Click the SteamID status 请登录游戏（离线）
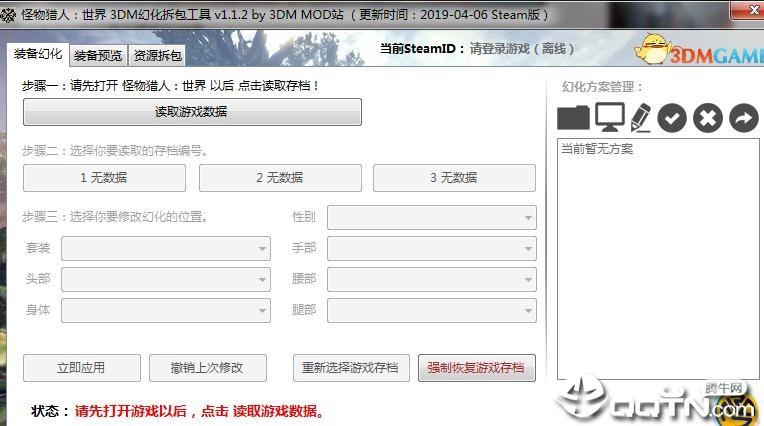This screenshot has height=426, width=764. (x=522, y=49)
